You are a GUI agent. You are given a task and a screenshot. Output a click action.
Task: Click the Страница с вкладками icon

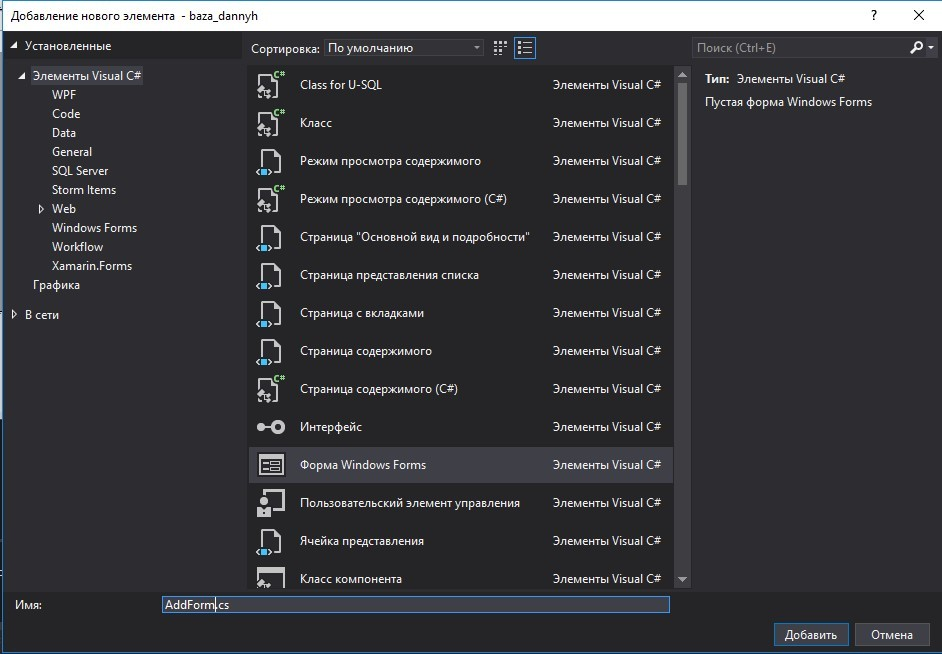tap(269, 313)
